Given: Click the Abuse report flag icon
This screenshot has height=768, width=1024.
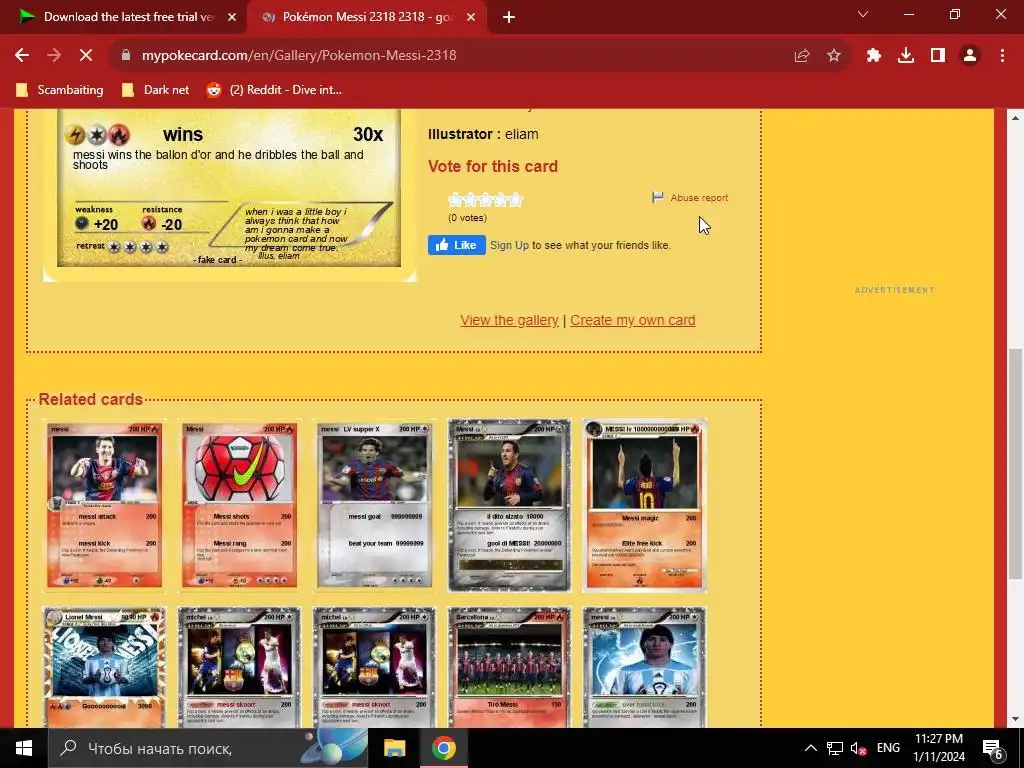Looking at the screenshot, I should coord(658,197).
